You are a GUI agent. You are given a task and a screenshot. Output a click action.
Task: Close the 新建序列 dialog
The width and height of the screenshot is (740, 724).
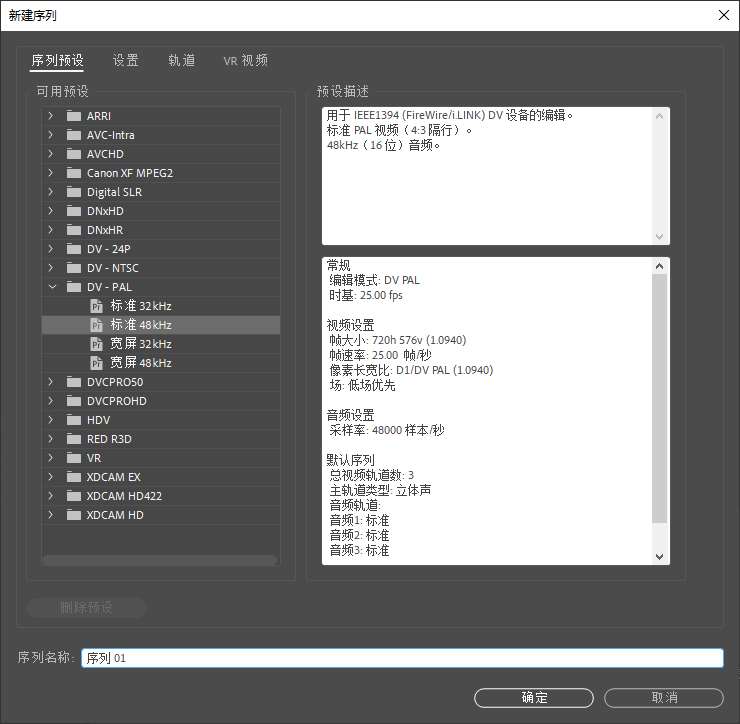click(x=723, y=15)
